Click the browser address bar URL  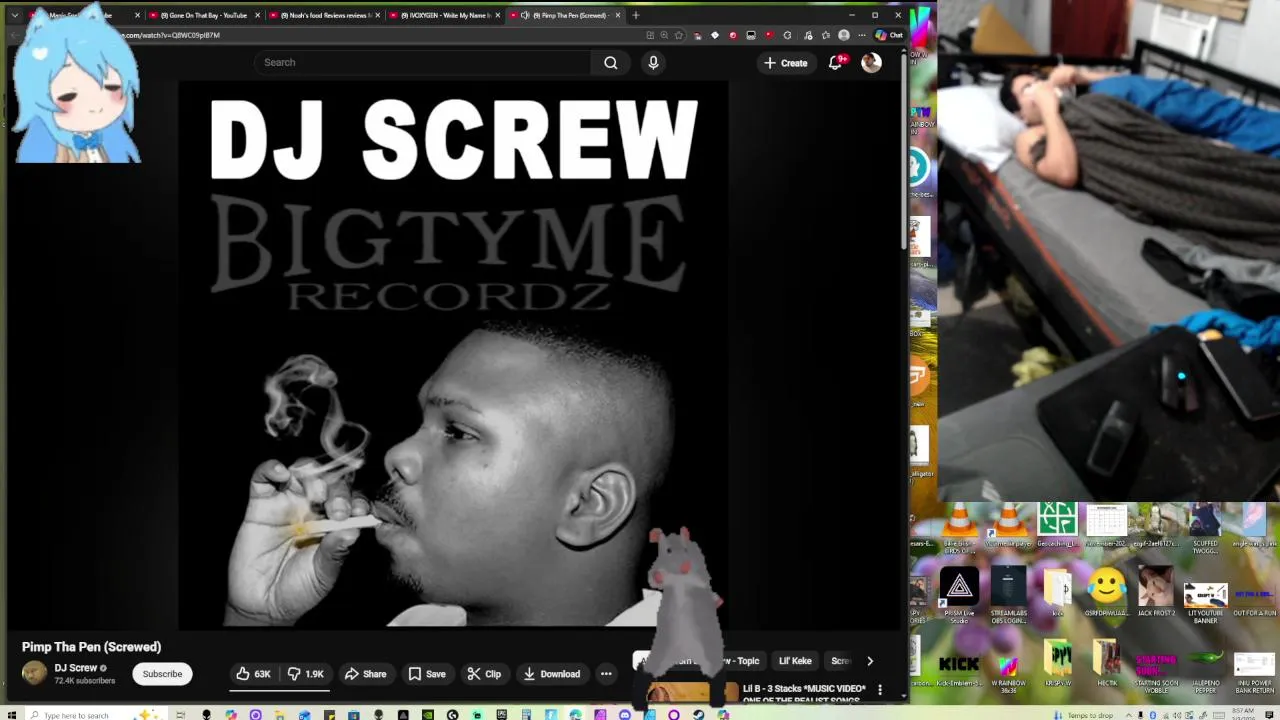tap(170, 35)
